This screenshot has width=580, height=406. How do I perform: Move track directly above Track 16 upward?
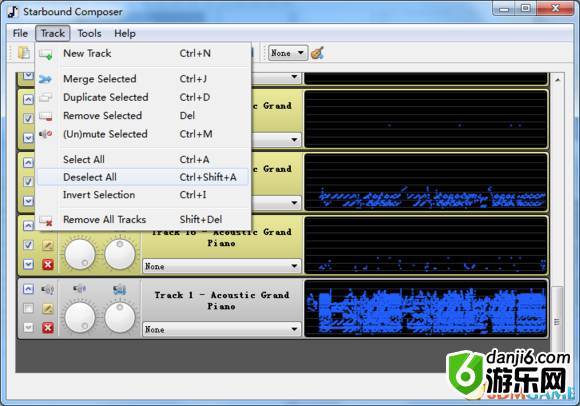[28, 162]
